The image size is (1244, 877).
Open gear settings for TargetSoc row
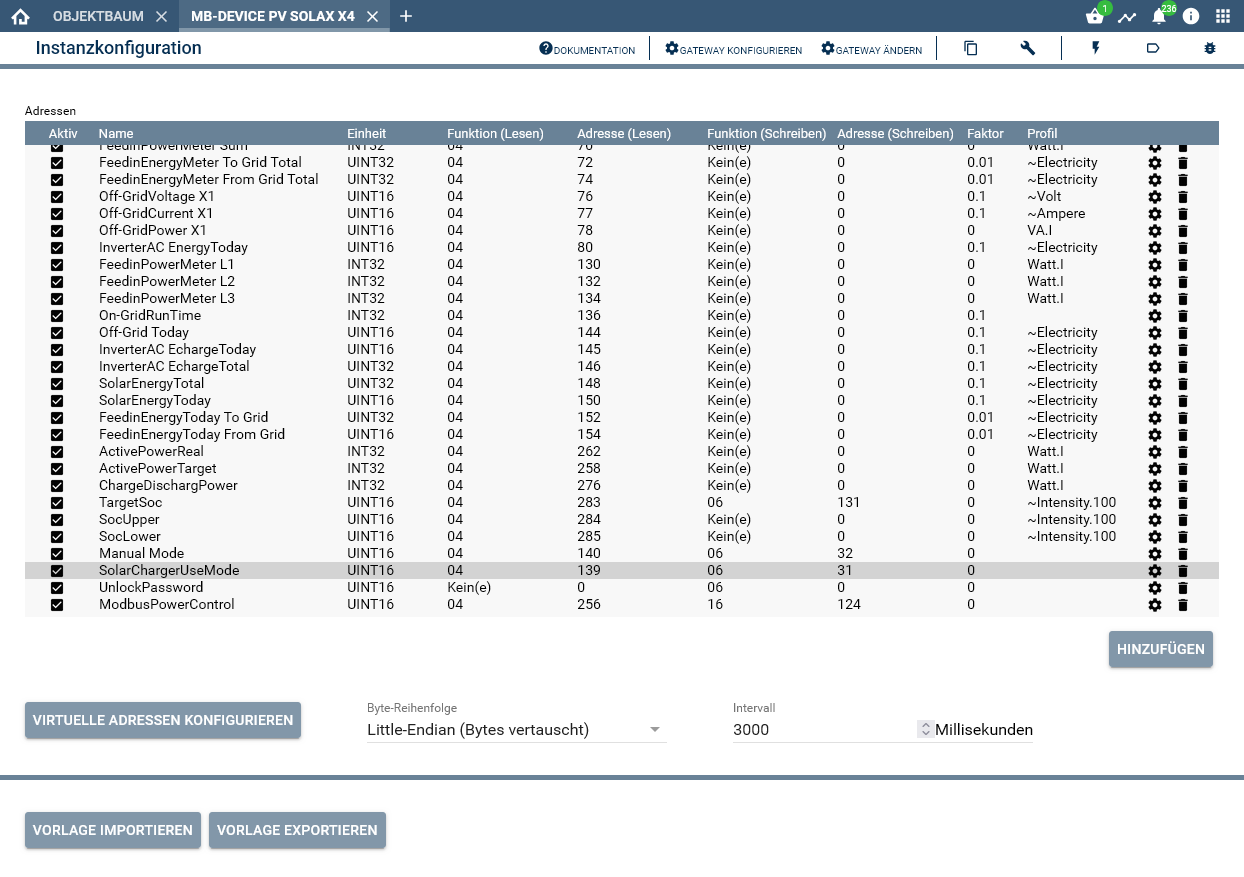1155,503
